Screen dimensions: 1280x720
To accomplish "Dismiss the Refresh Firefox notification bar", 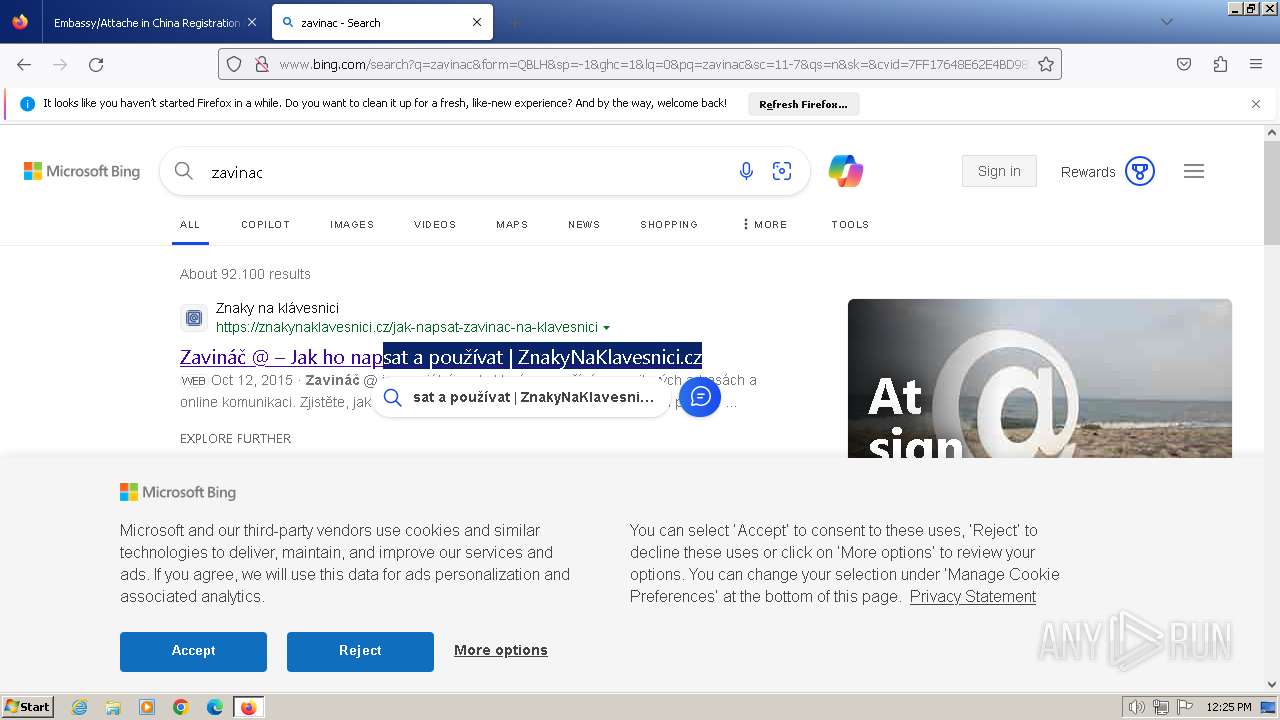I will 1256,104.
